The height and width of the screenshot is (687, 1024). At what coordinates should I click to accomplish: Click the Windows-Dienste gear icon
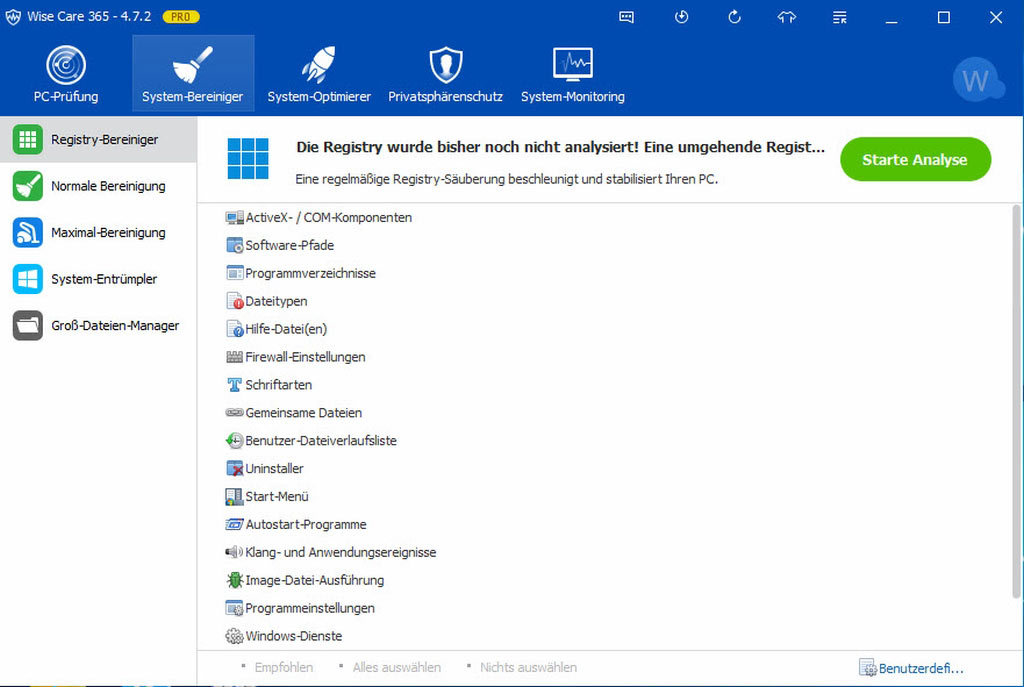tap(234, 636)
